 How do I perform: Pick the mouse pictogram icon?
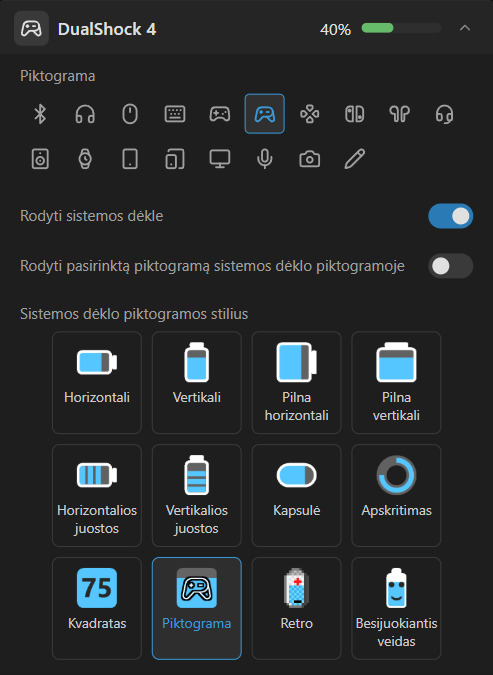pos(130,114)
